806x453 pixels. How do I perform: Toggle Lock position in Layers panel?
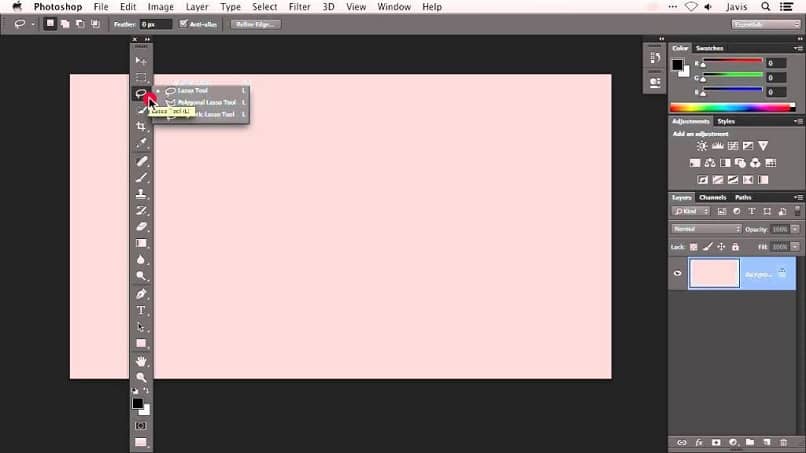721,247
